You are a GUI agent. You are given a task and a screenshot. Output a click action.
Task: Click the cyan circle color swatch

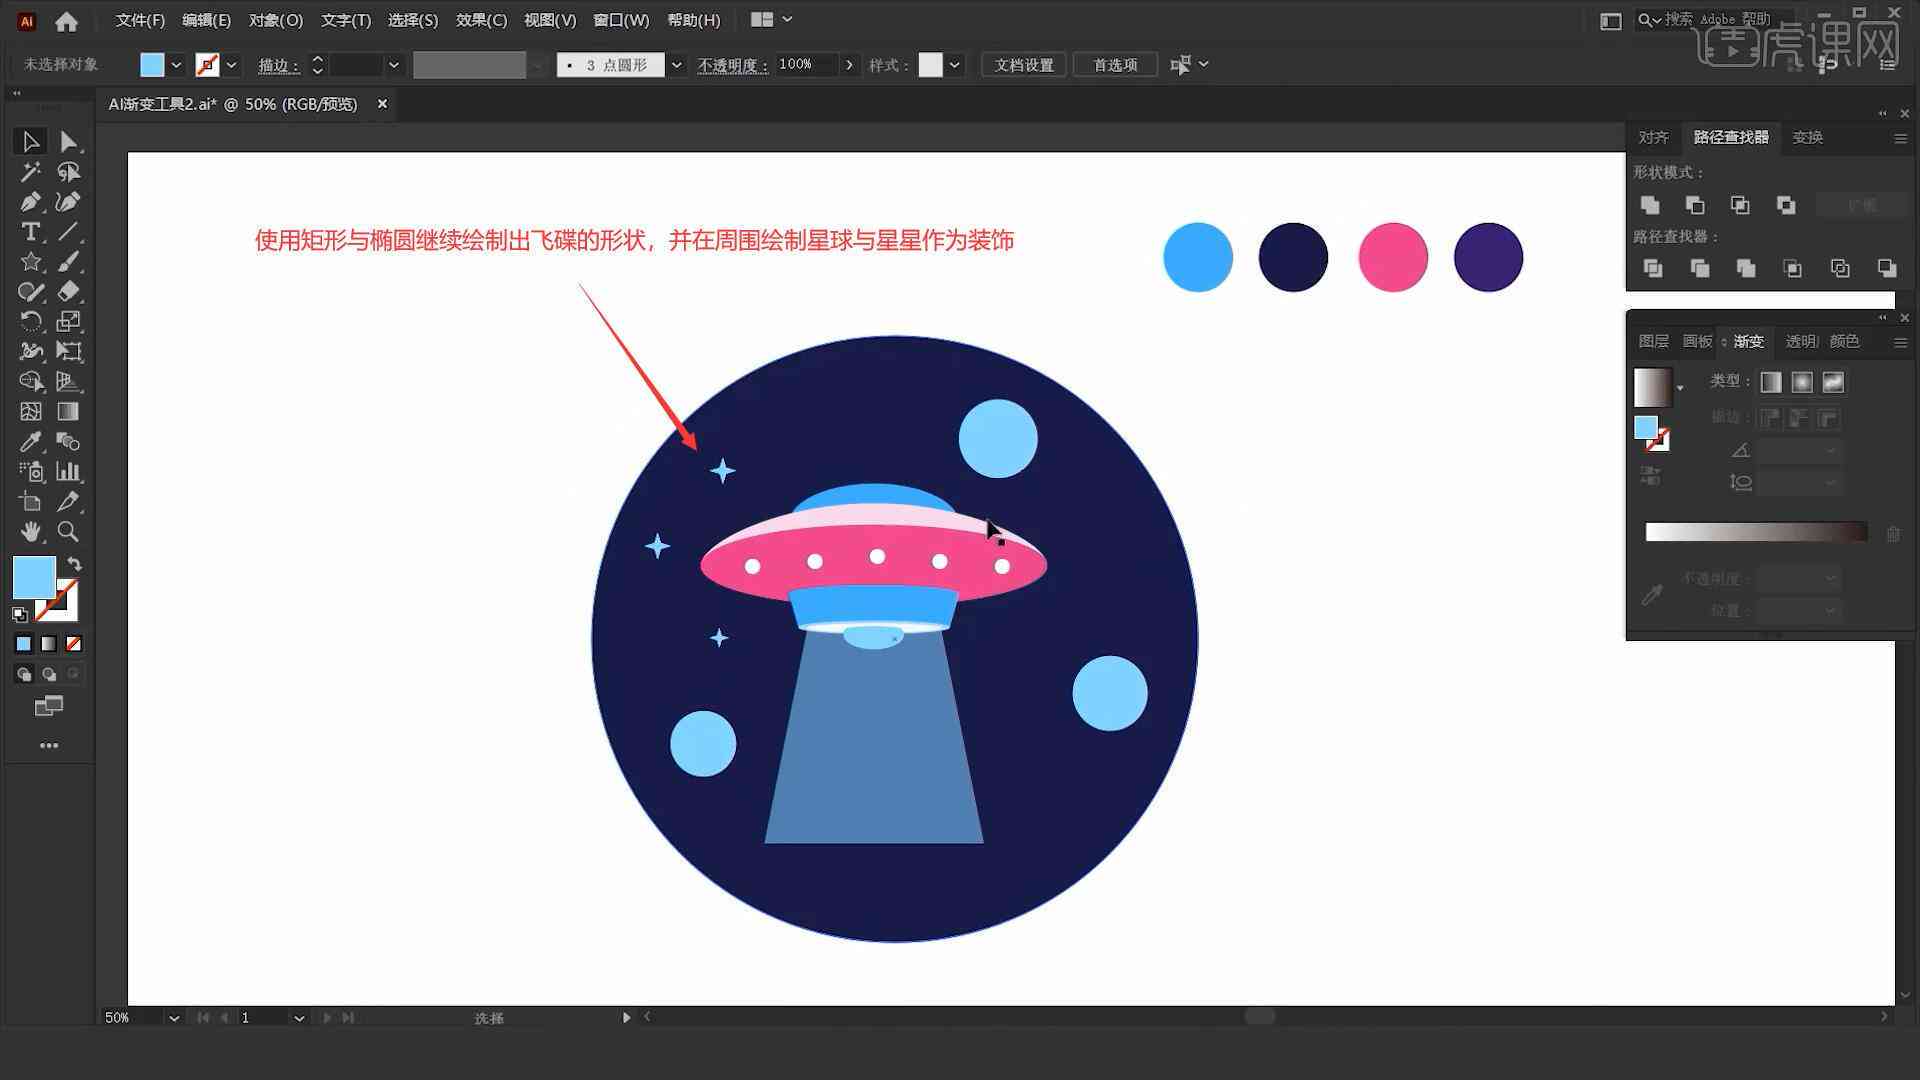pos(1195,255)
